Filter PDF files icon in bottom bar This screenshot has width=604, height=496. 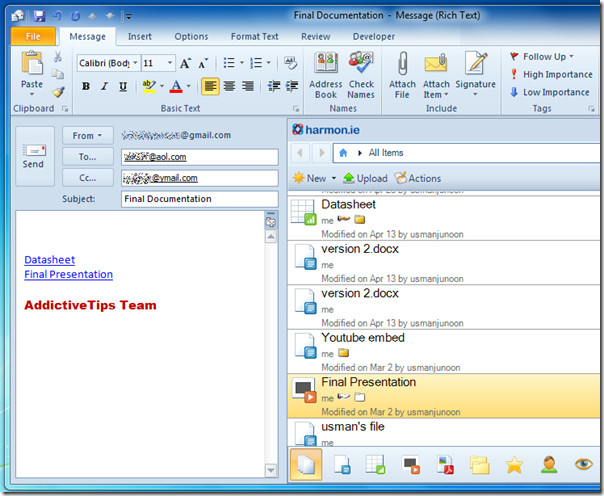click(445, 464)
